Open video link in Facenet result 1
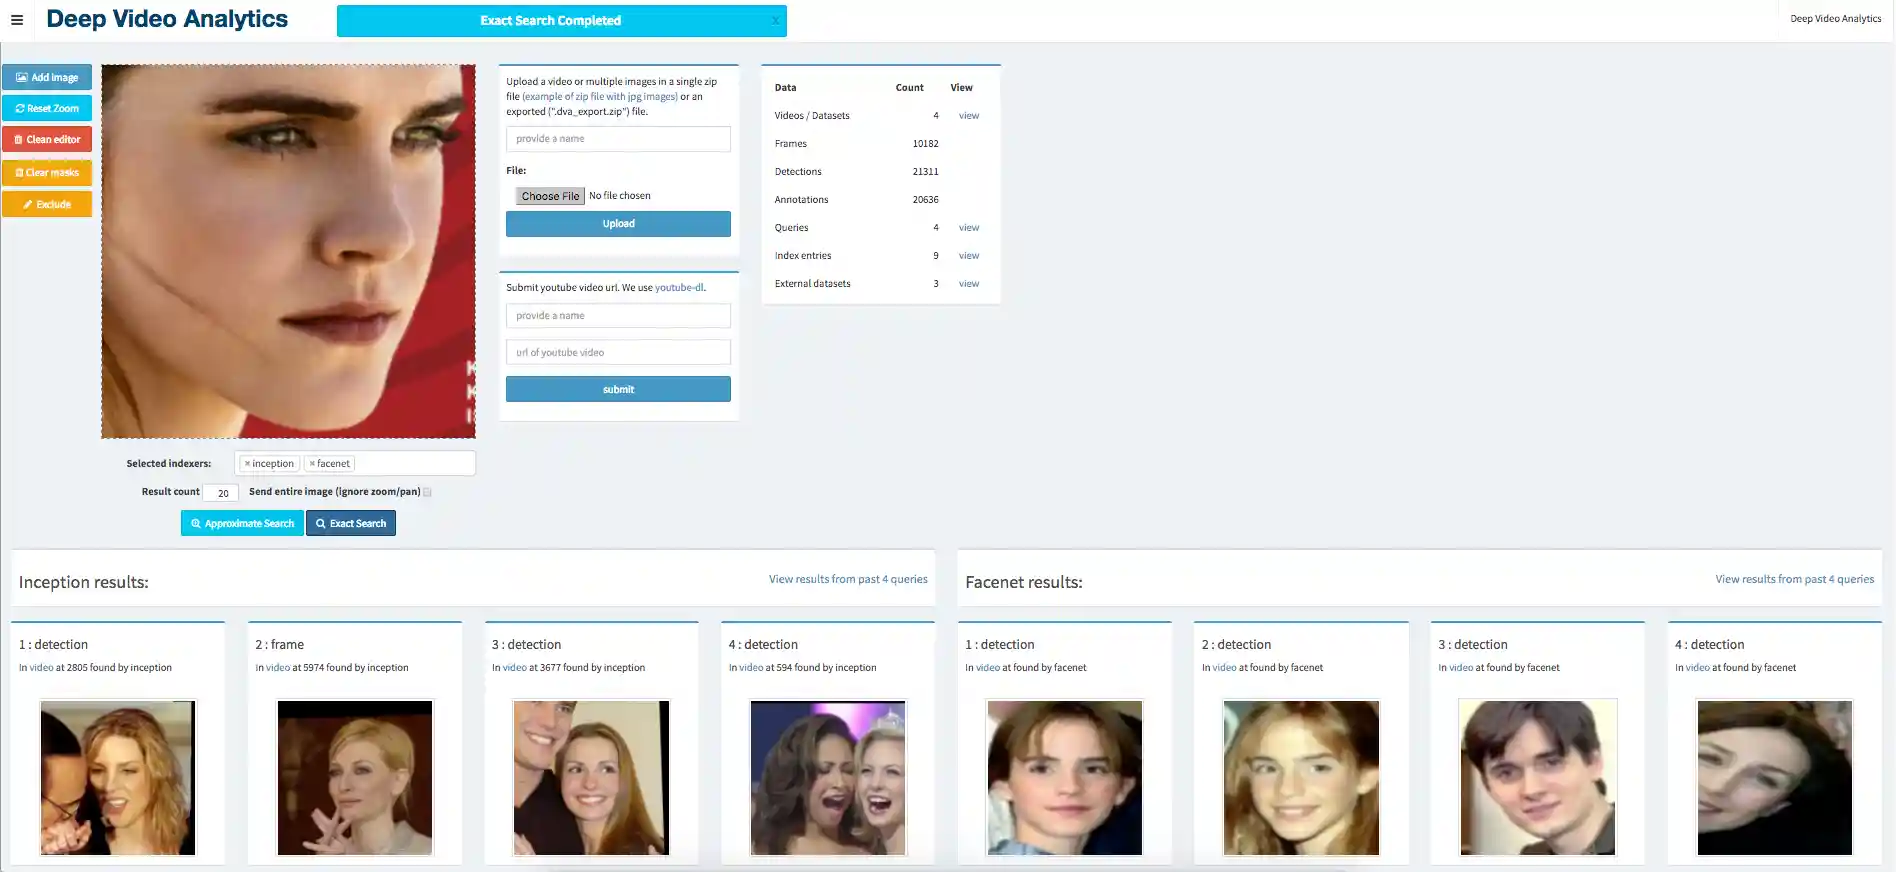The image size is (1896, 872). tap(988, 668)
